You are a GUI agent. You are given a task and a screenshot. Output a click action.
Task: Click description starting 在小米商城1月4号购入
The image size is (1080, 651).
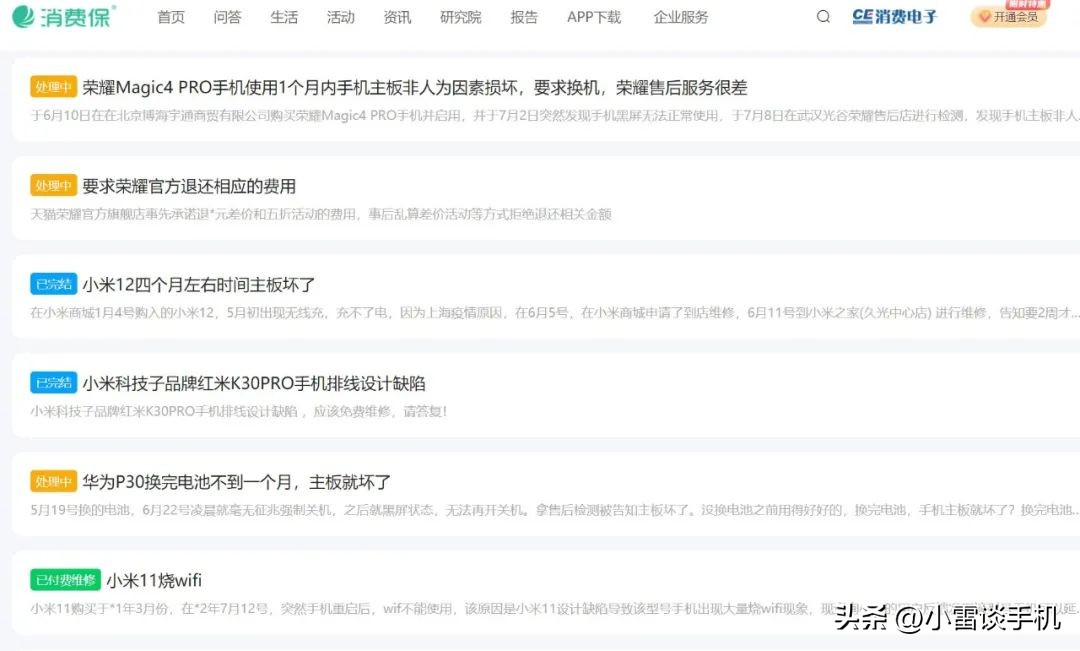pos(554,313)
